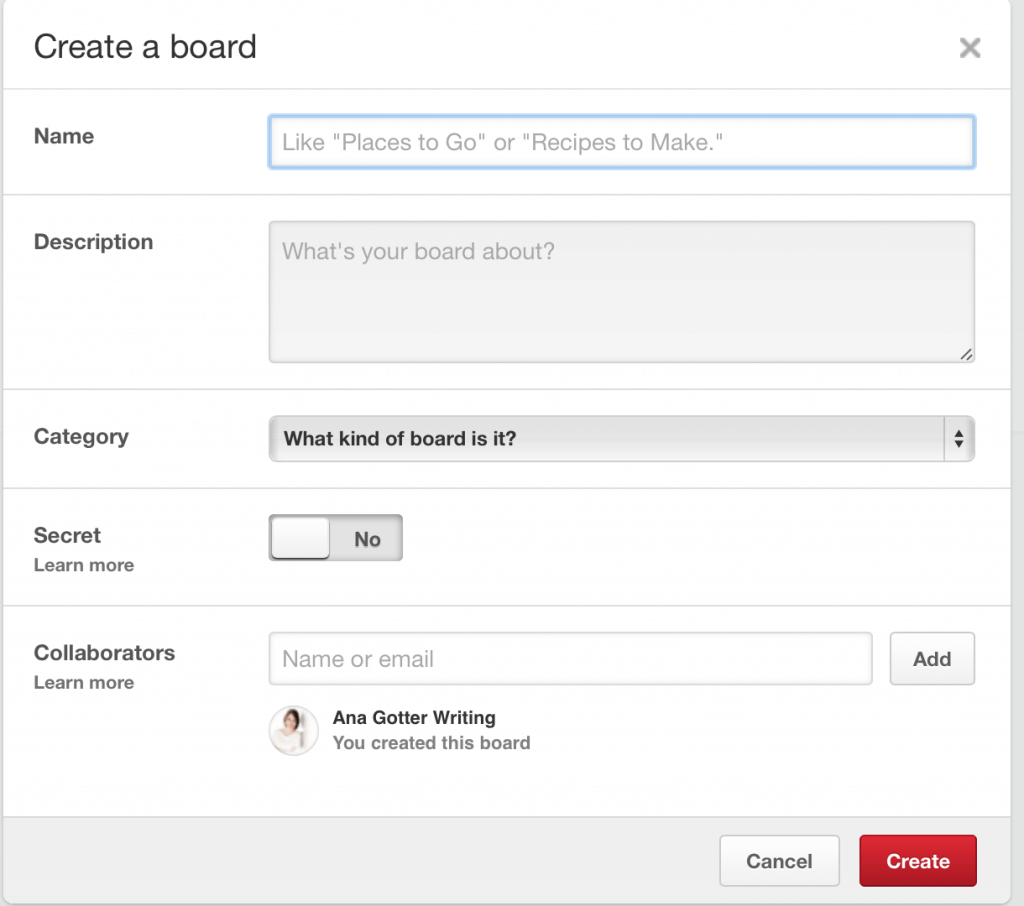
Task: Toggle the Secret board switch
Action: [336, 538]
